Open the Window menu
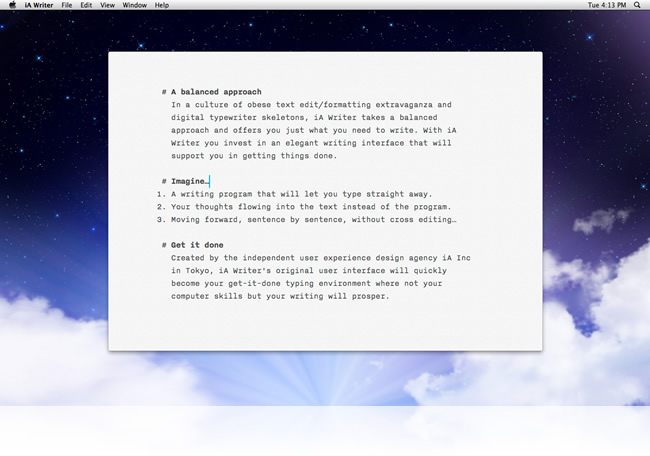Image resolution: width=650 pixels, height=456 pixels. coord(134,5)
